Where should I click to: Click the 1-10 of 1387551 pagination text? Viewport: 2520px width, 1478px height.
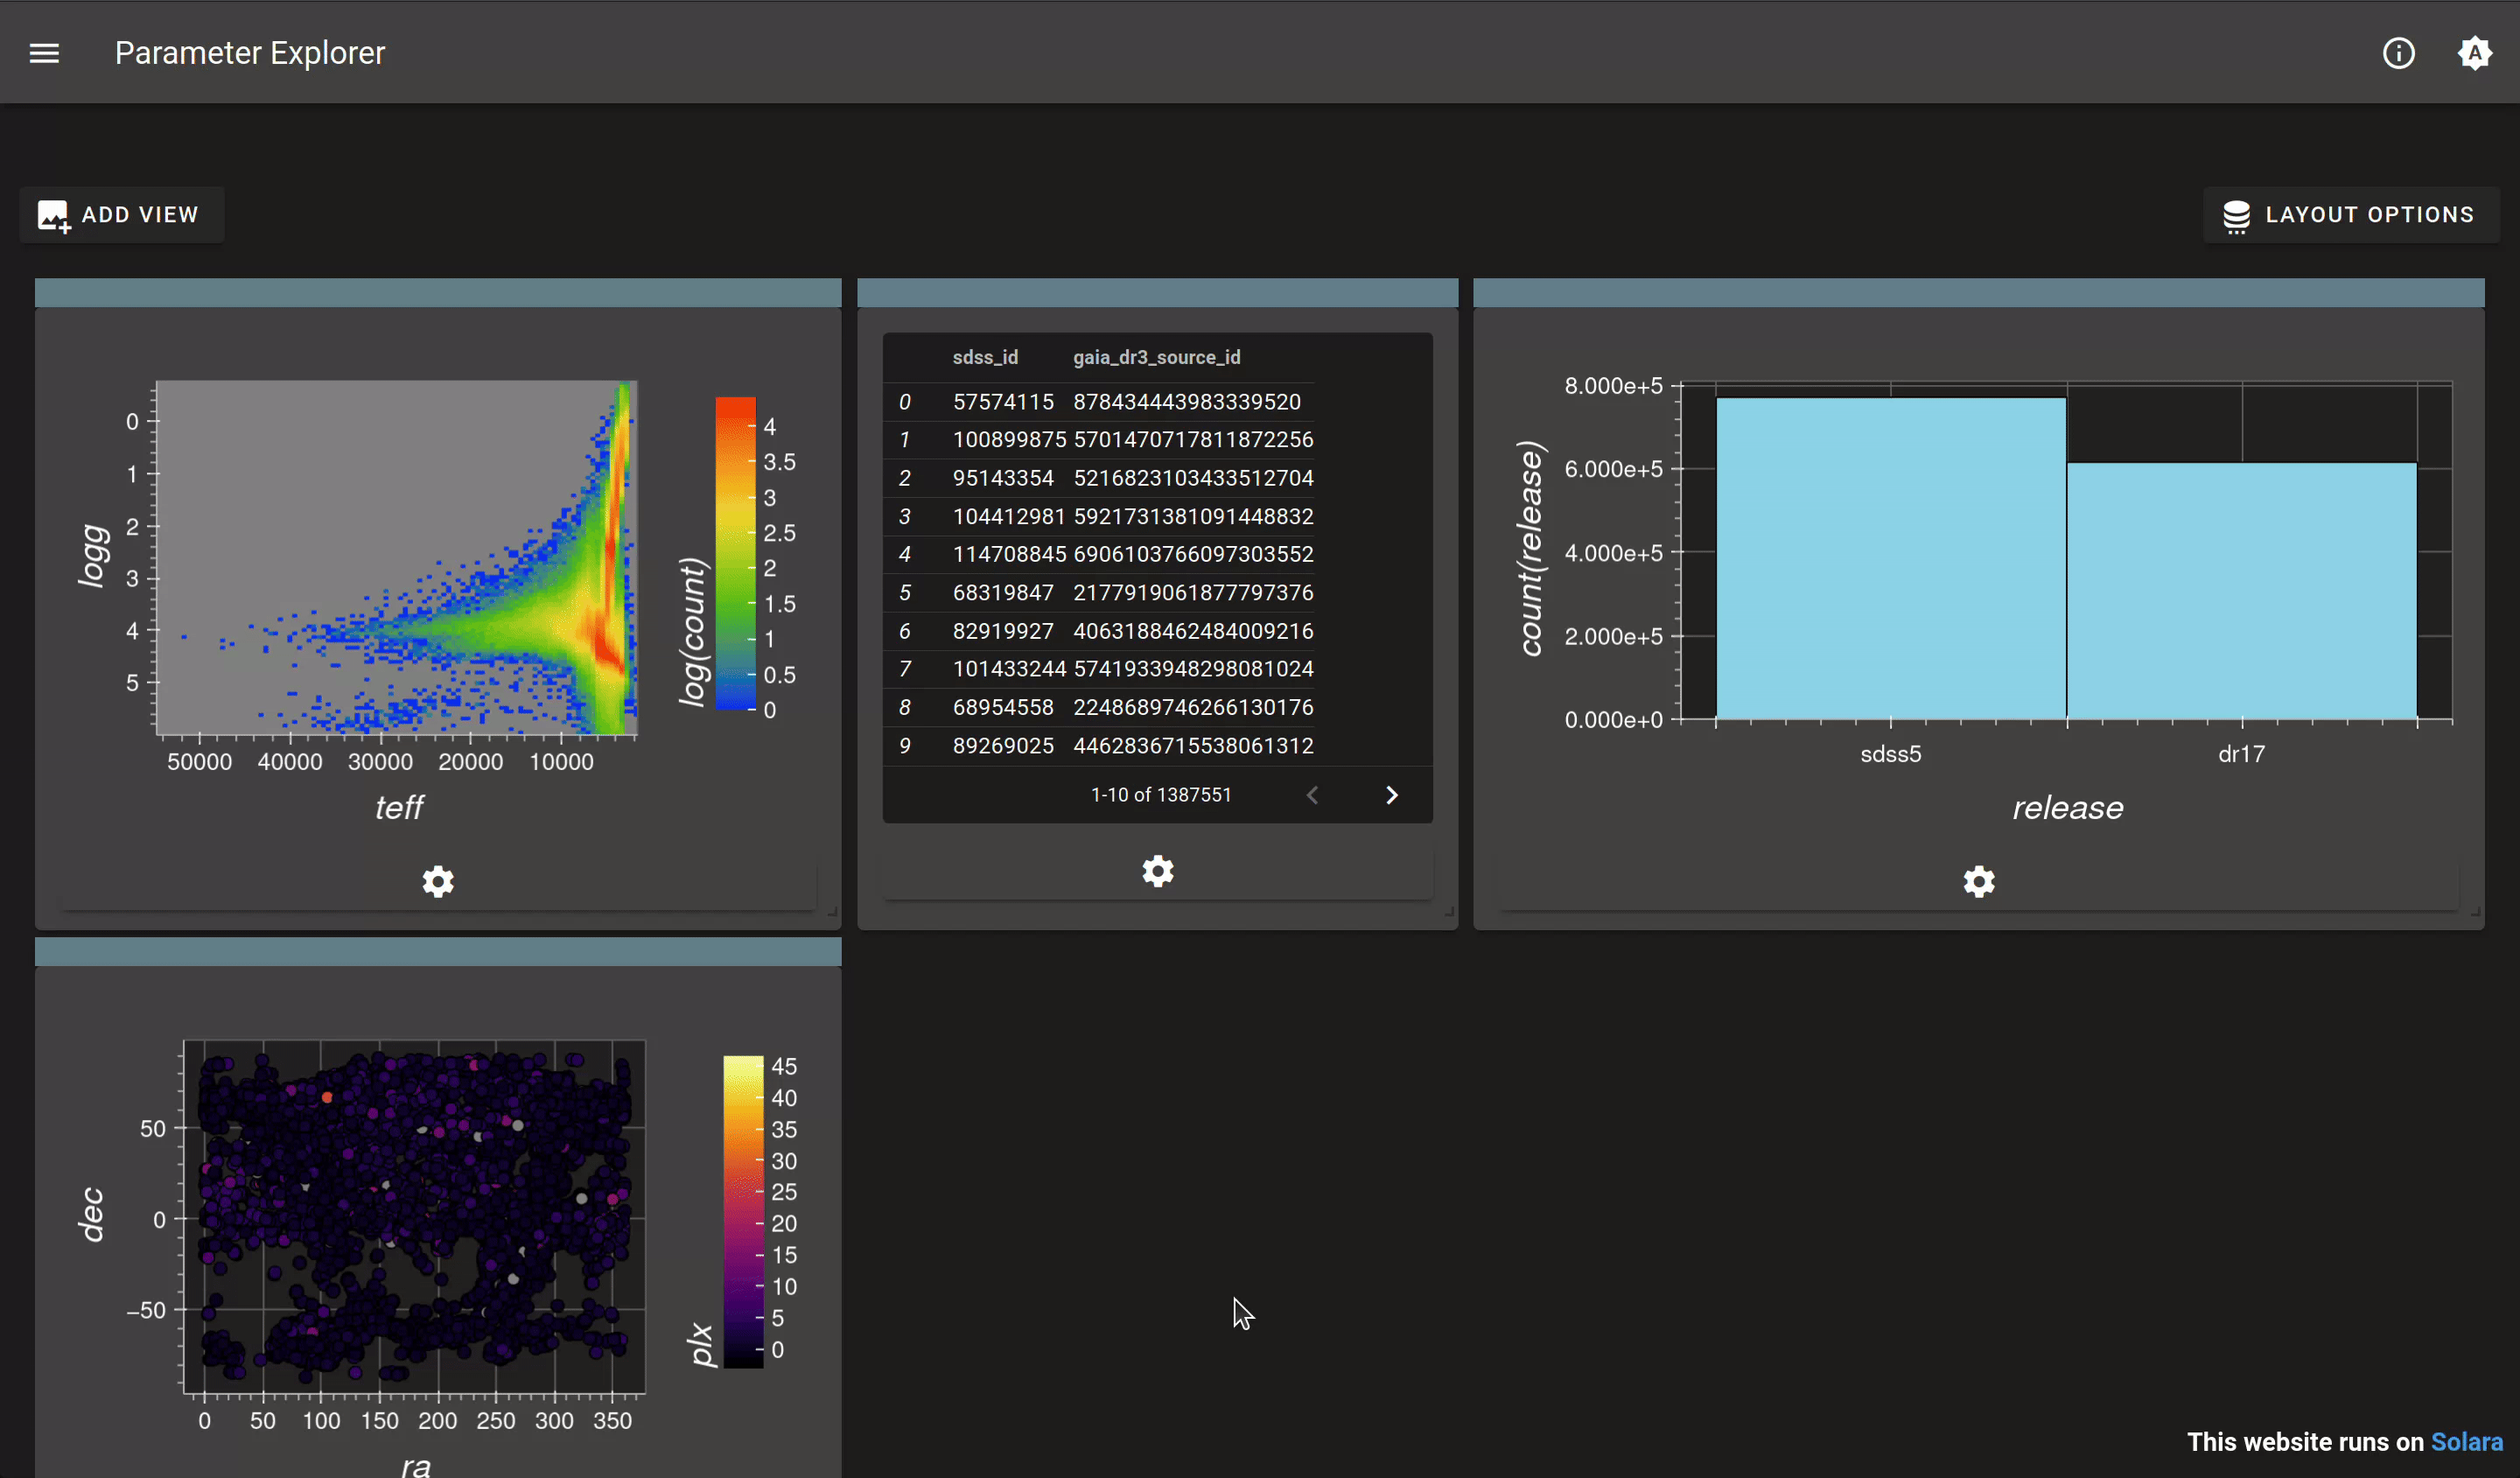1161,795
